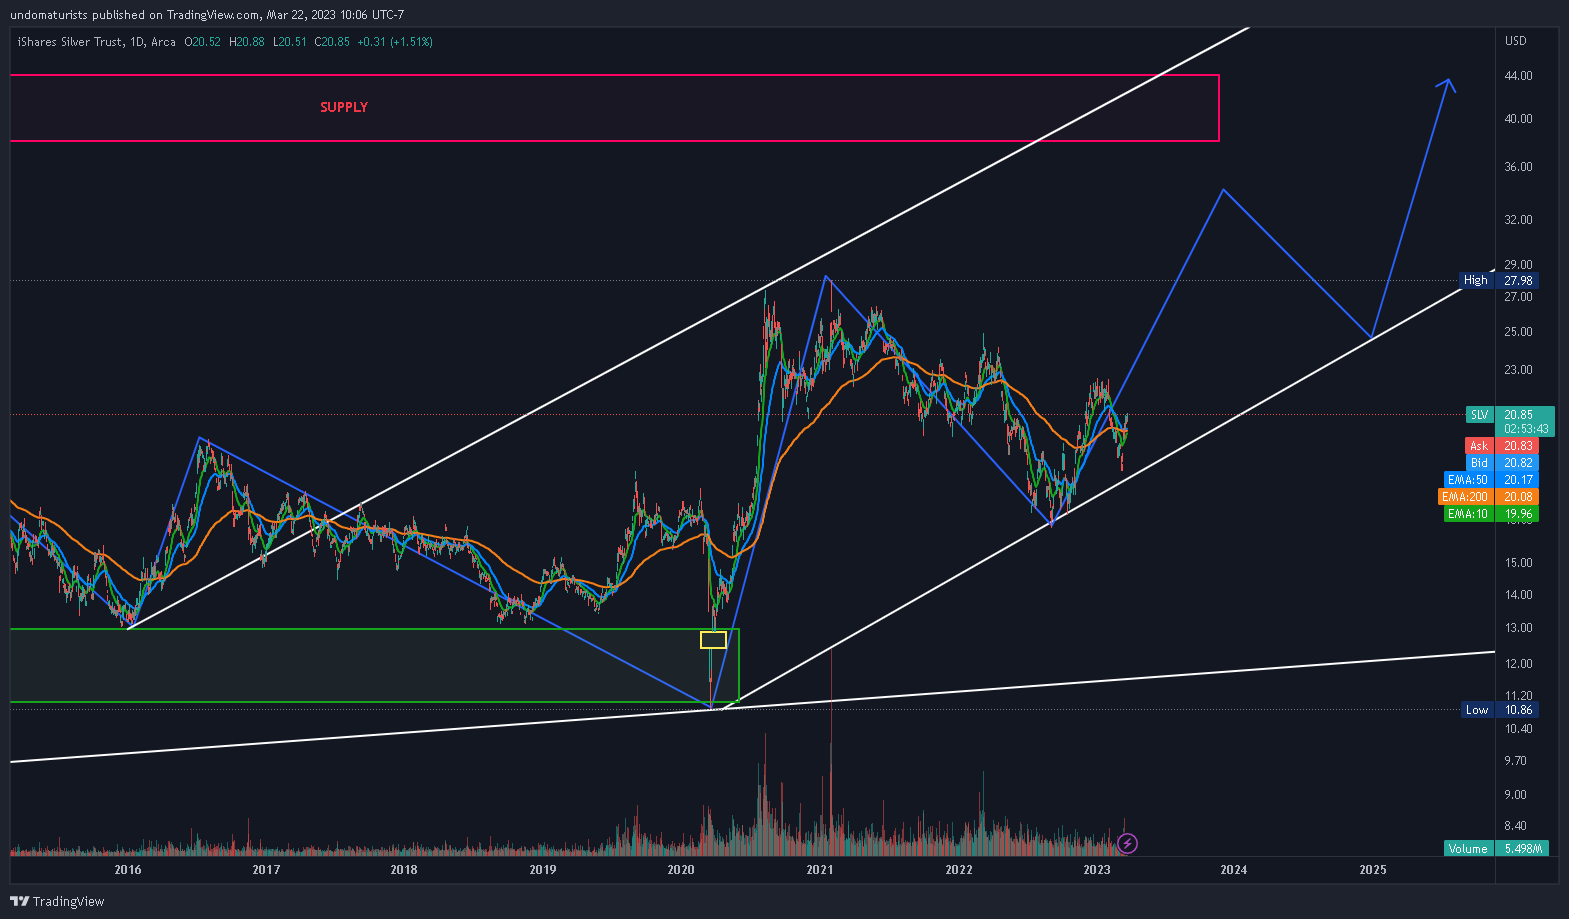Click the Low 10.86 price label
1569x919 pixels.
coord(1499,710)
